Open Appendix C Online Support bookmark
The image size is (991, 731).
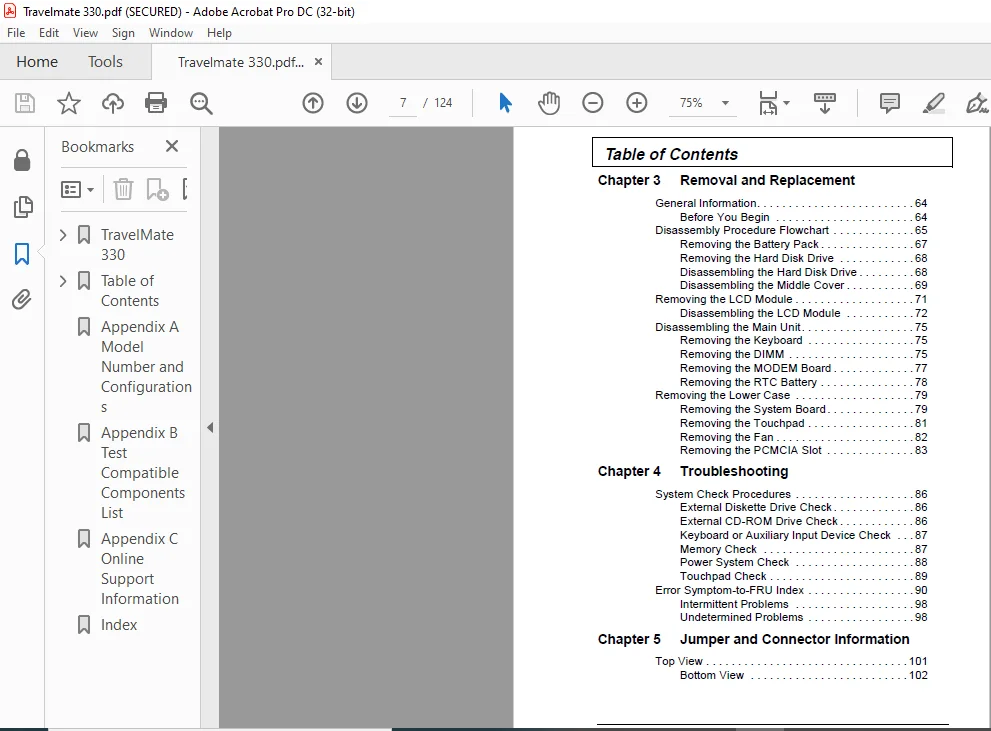(140, 569)
